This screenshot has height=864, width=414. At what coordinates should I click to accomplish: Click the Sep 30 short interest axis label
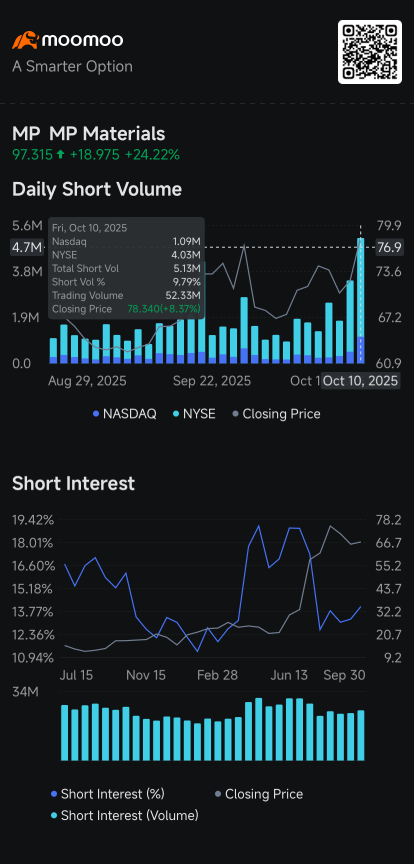[344, 676]
